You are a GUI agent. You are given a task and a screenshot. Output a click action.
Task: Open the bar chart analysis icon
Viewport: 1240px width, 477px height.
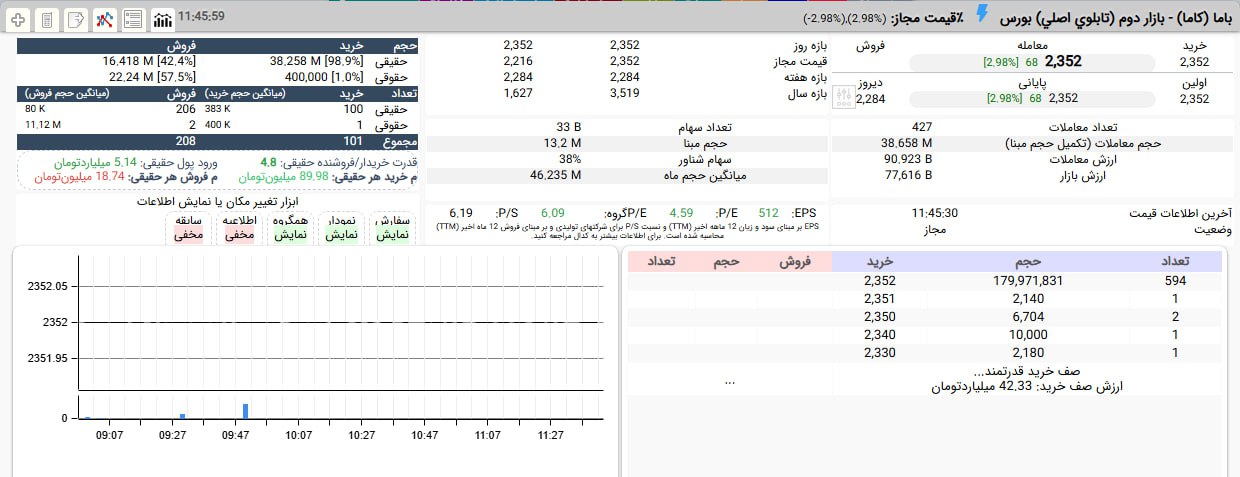[x=162, y=19]
